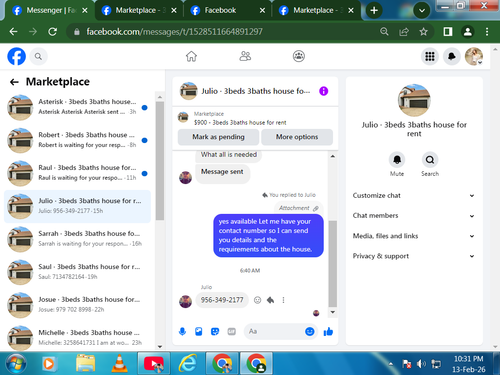Go to the Home feed icon

(x=191, y=56)
